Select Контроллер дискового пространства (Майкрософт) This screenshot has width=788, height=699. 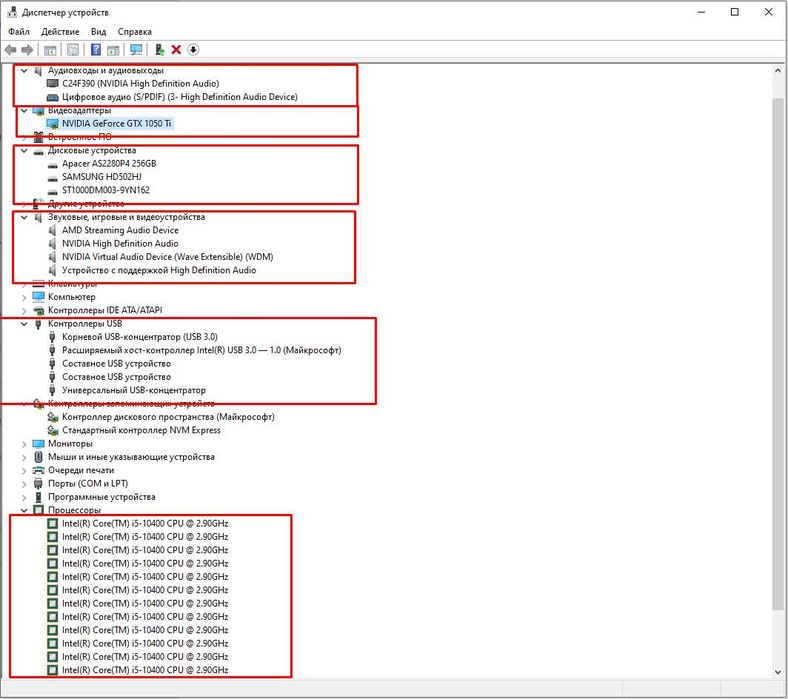pos(168,417)
